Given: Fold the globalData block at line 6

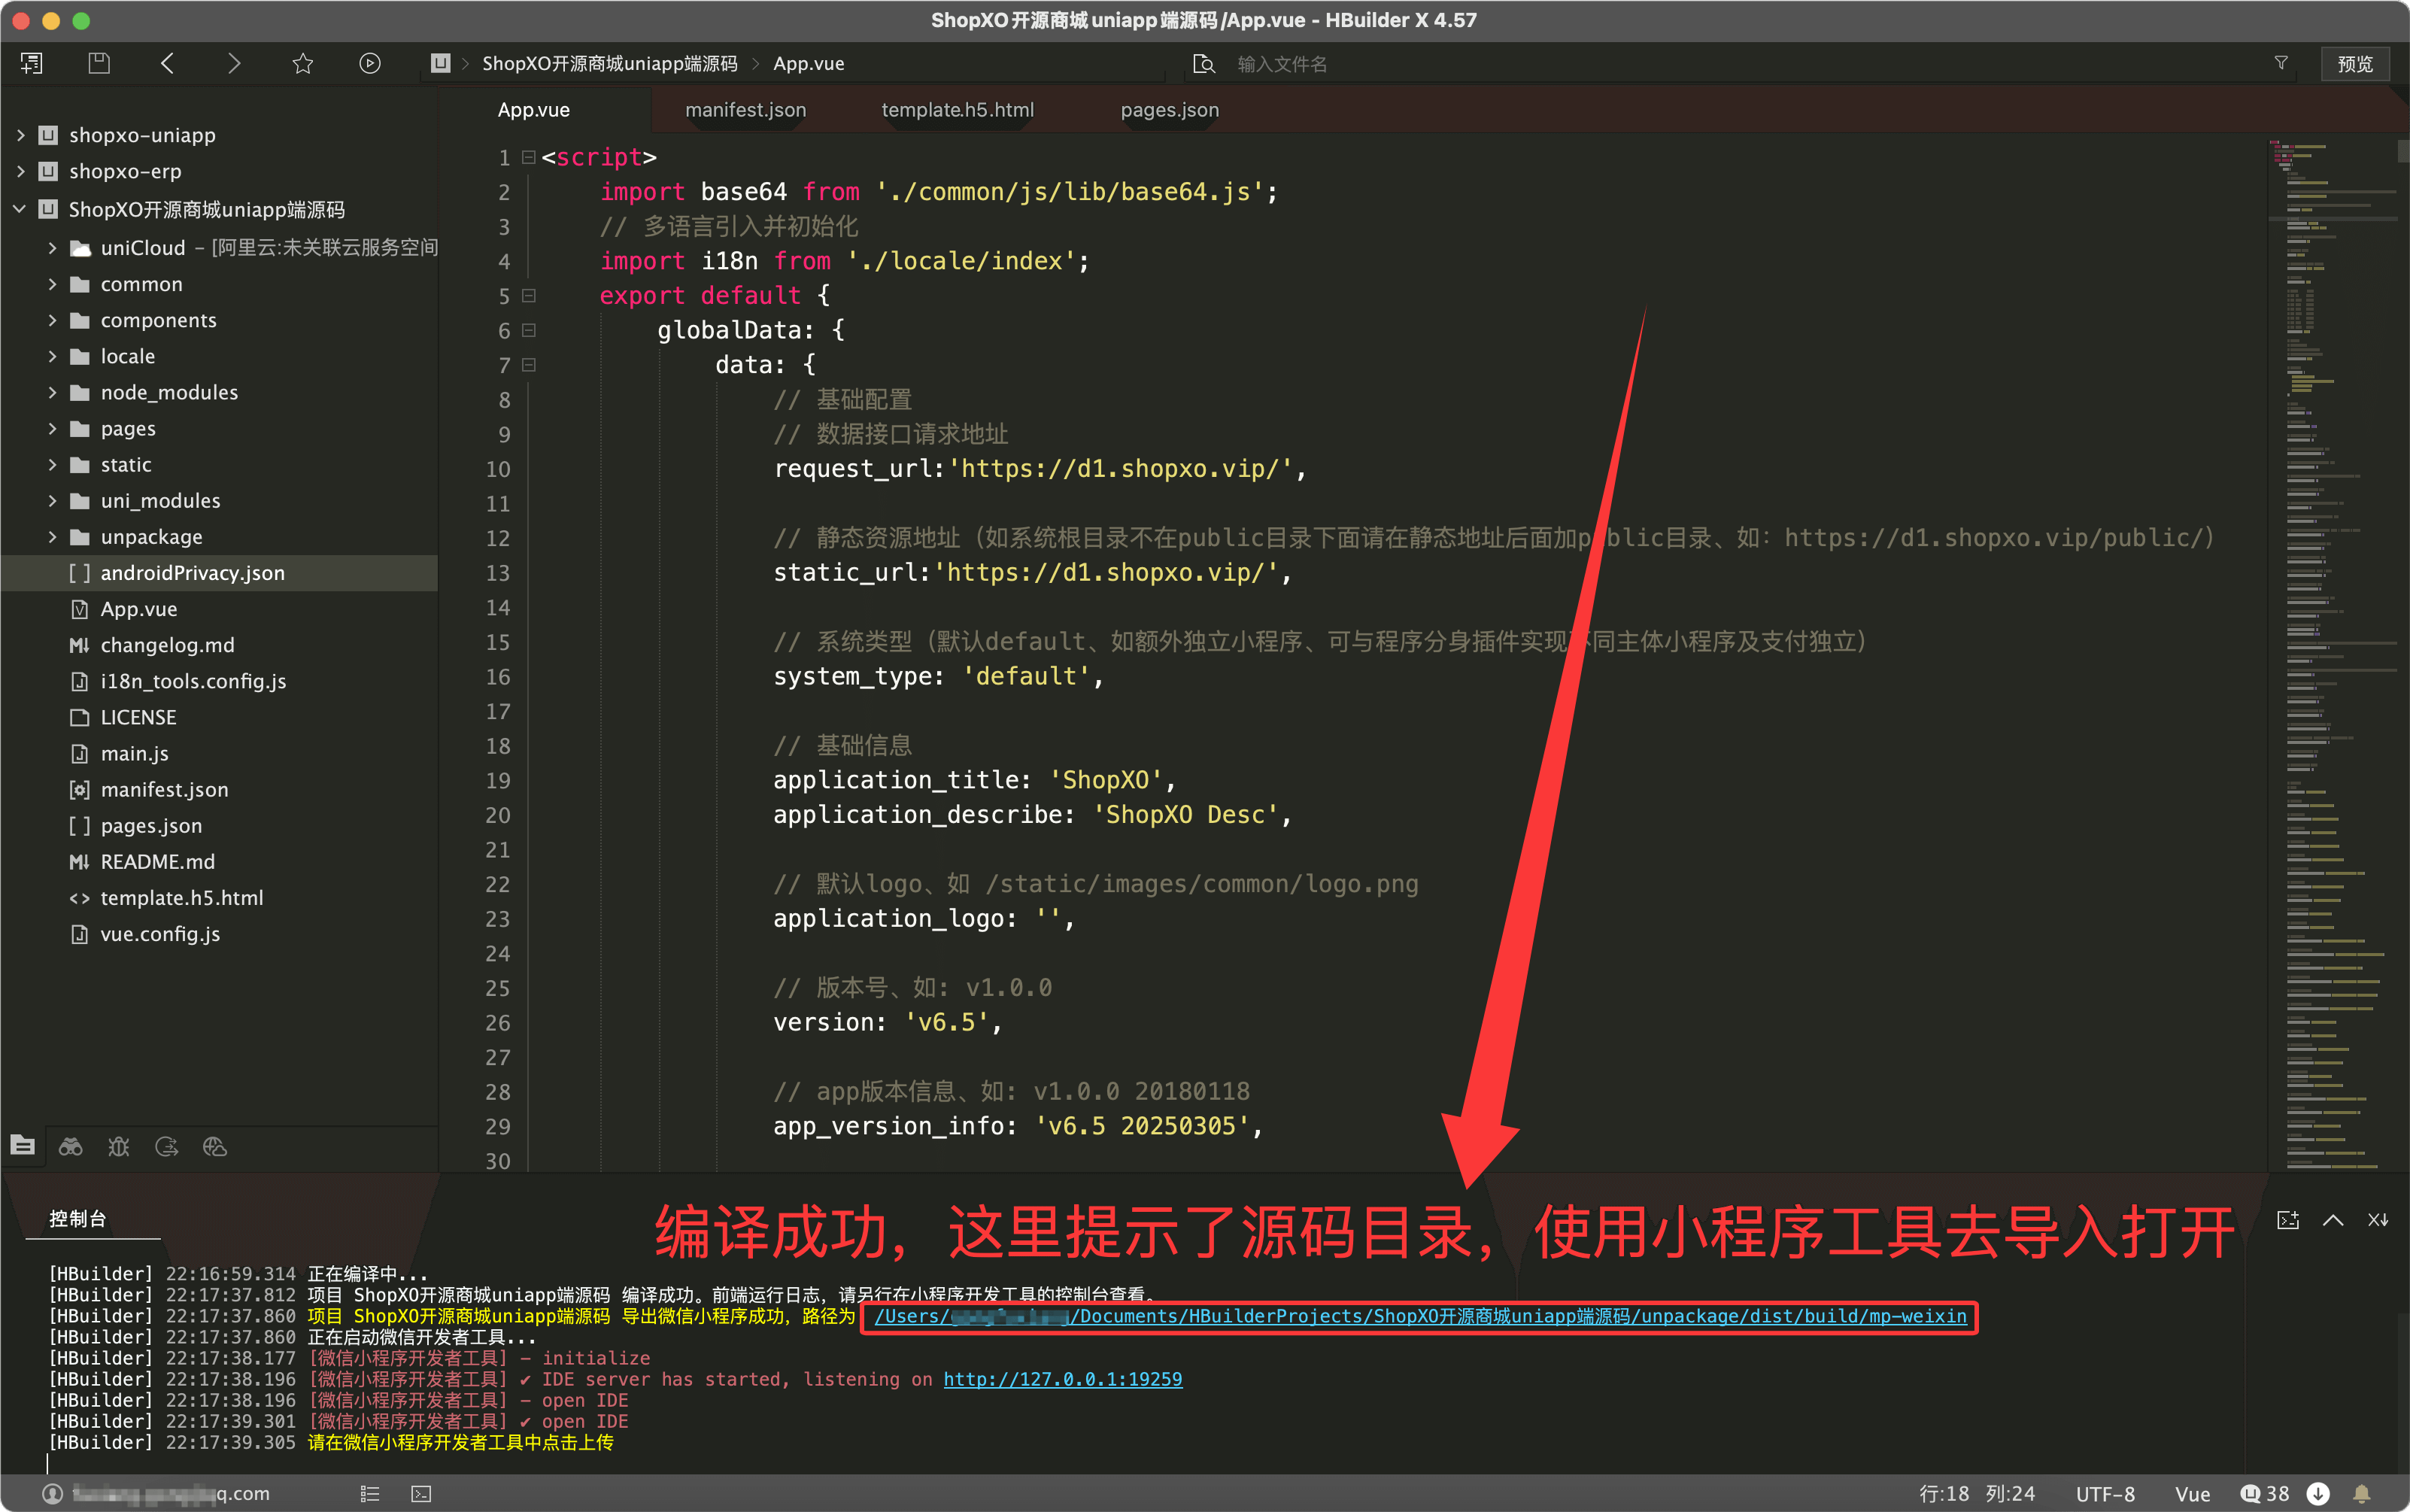Looking at the screenshot, I should [529, 330].
